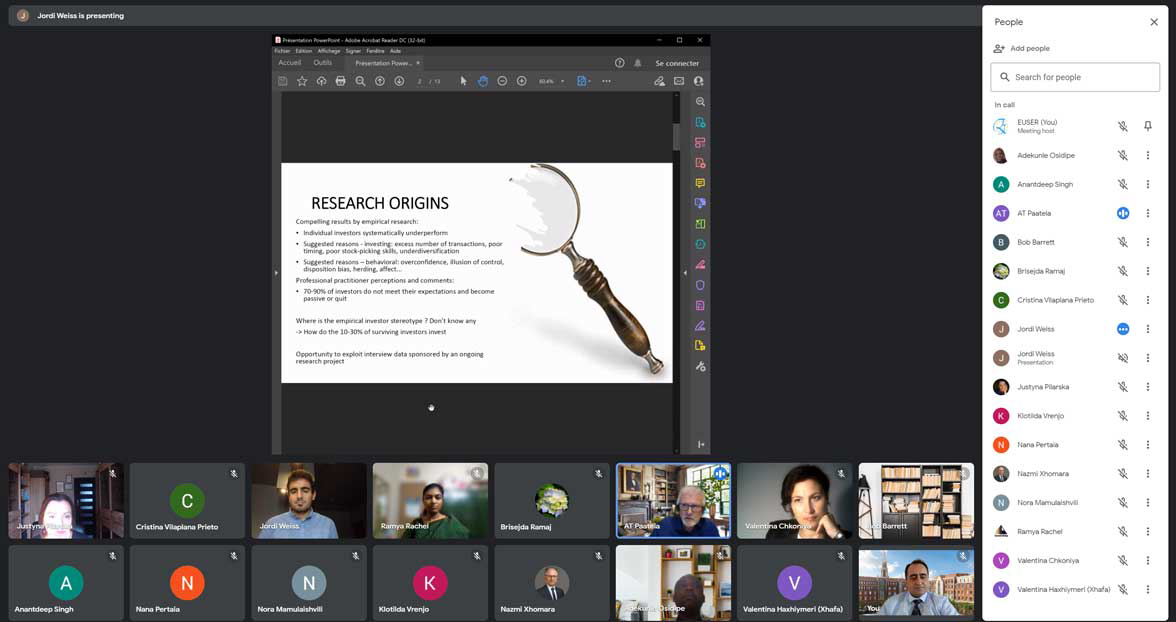Toggle Justyna Pilarska's microphone icon in list
The image size is (1176, 622).
pos(1122,387)
